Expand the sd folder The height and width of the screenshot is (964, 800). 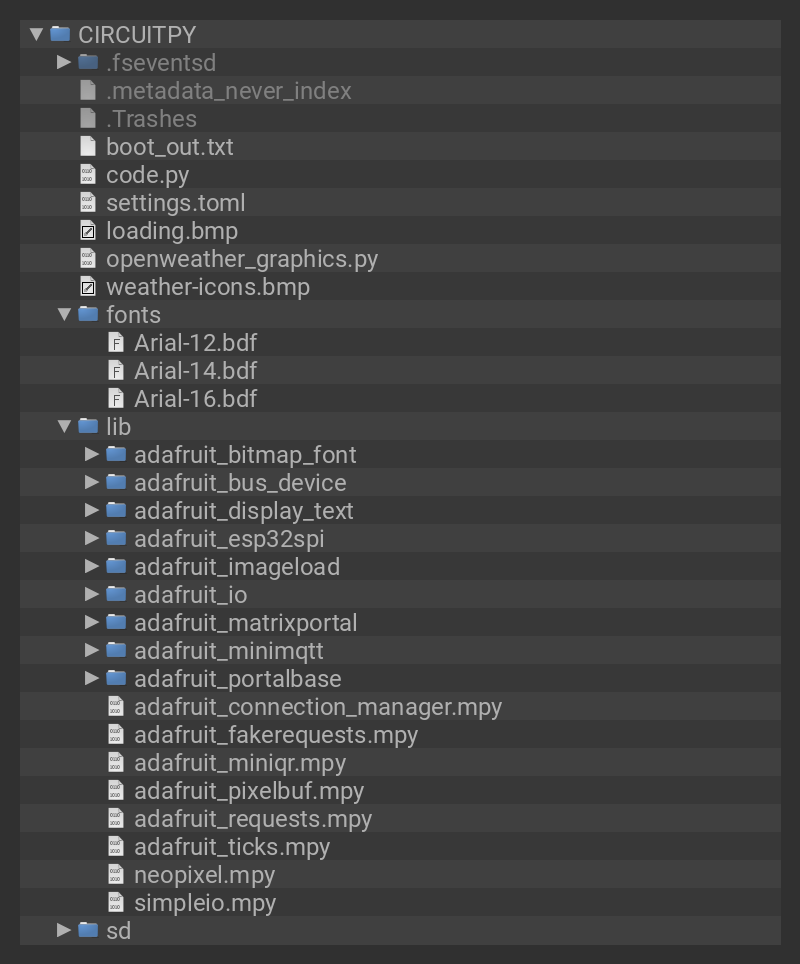coord(64,931)
